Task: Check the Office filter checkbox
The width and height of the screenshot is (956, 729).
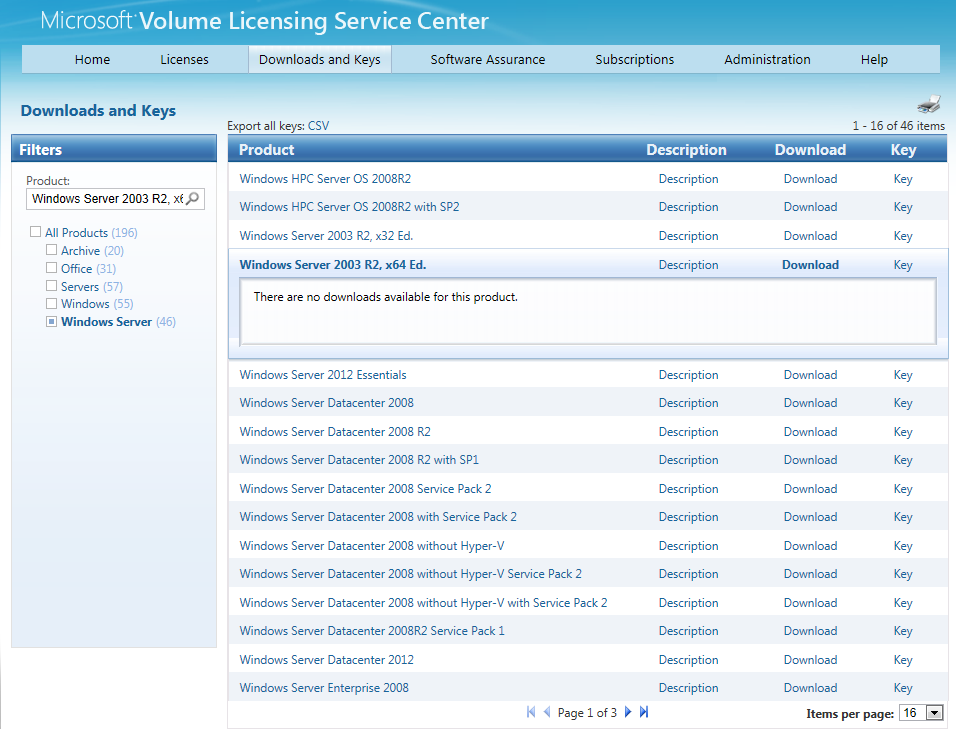Action: click(x=51, y=268)
